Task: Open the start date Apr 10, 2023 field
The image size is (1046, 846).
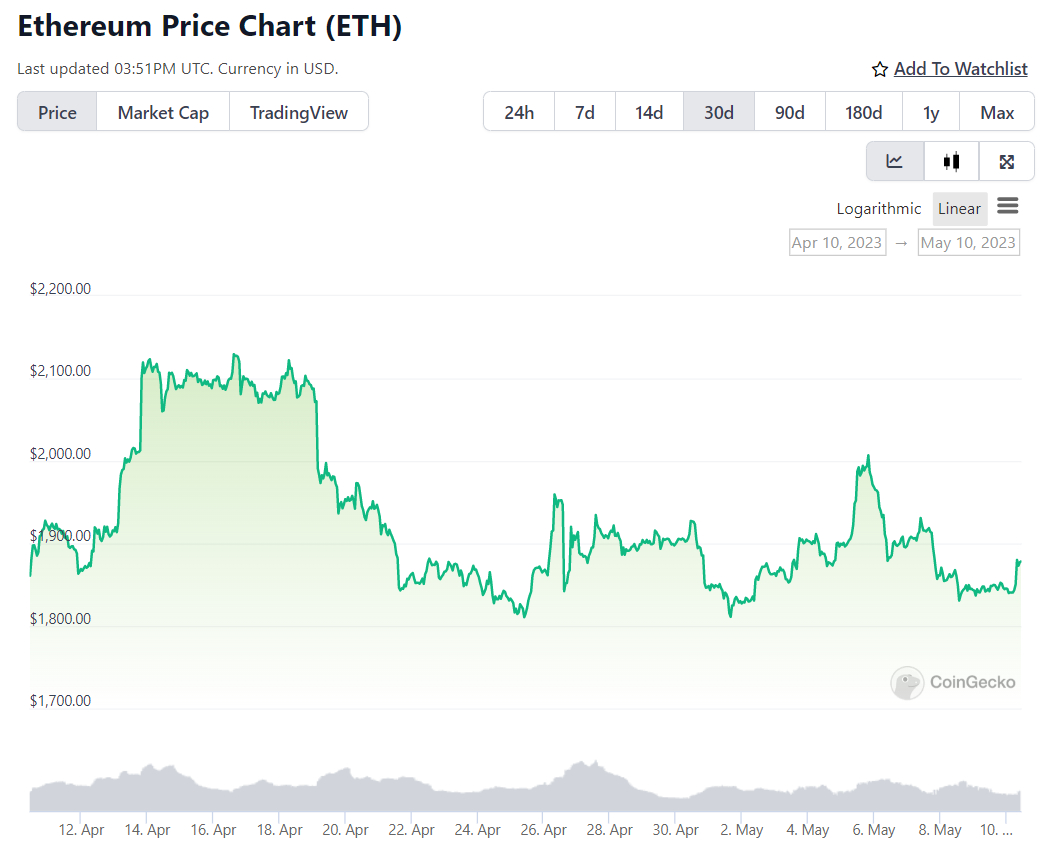Action: point(837,242)
